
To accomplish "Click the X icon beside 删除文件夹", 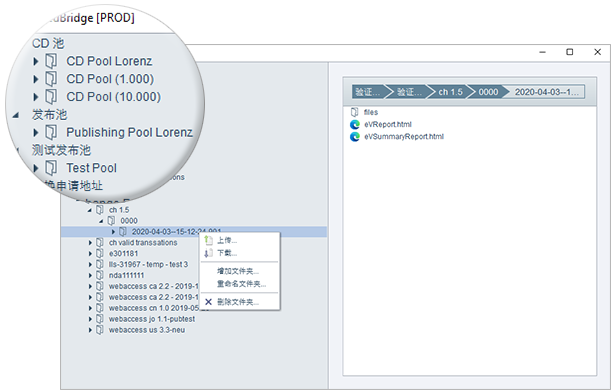I will [208, 302].
